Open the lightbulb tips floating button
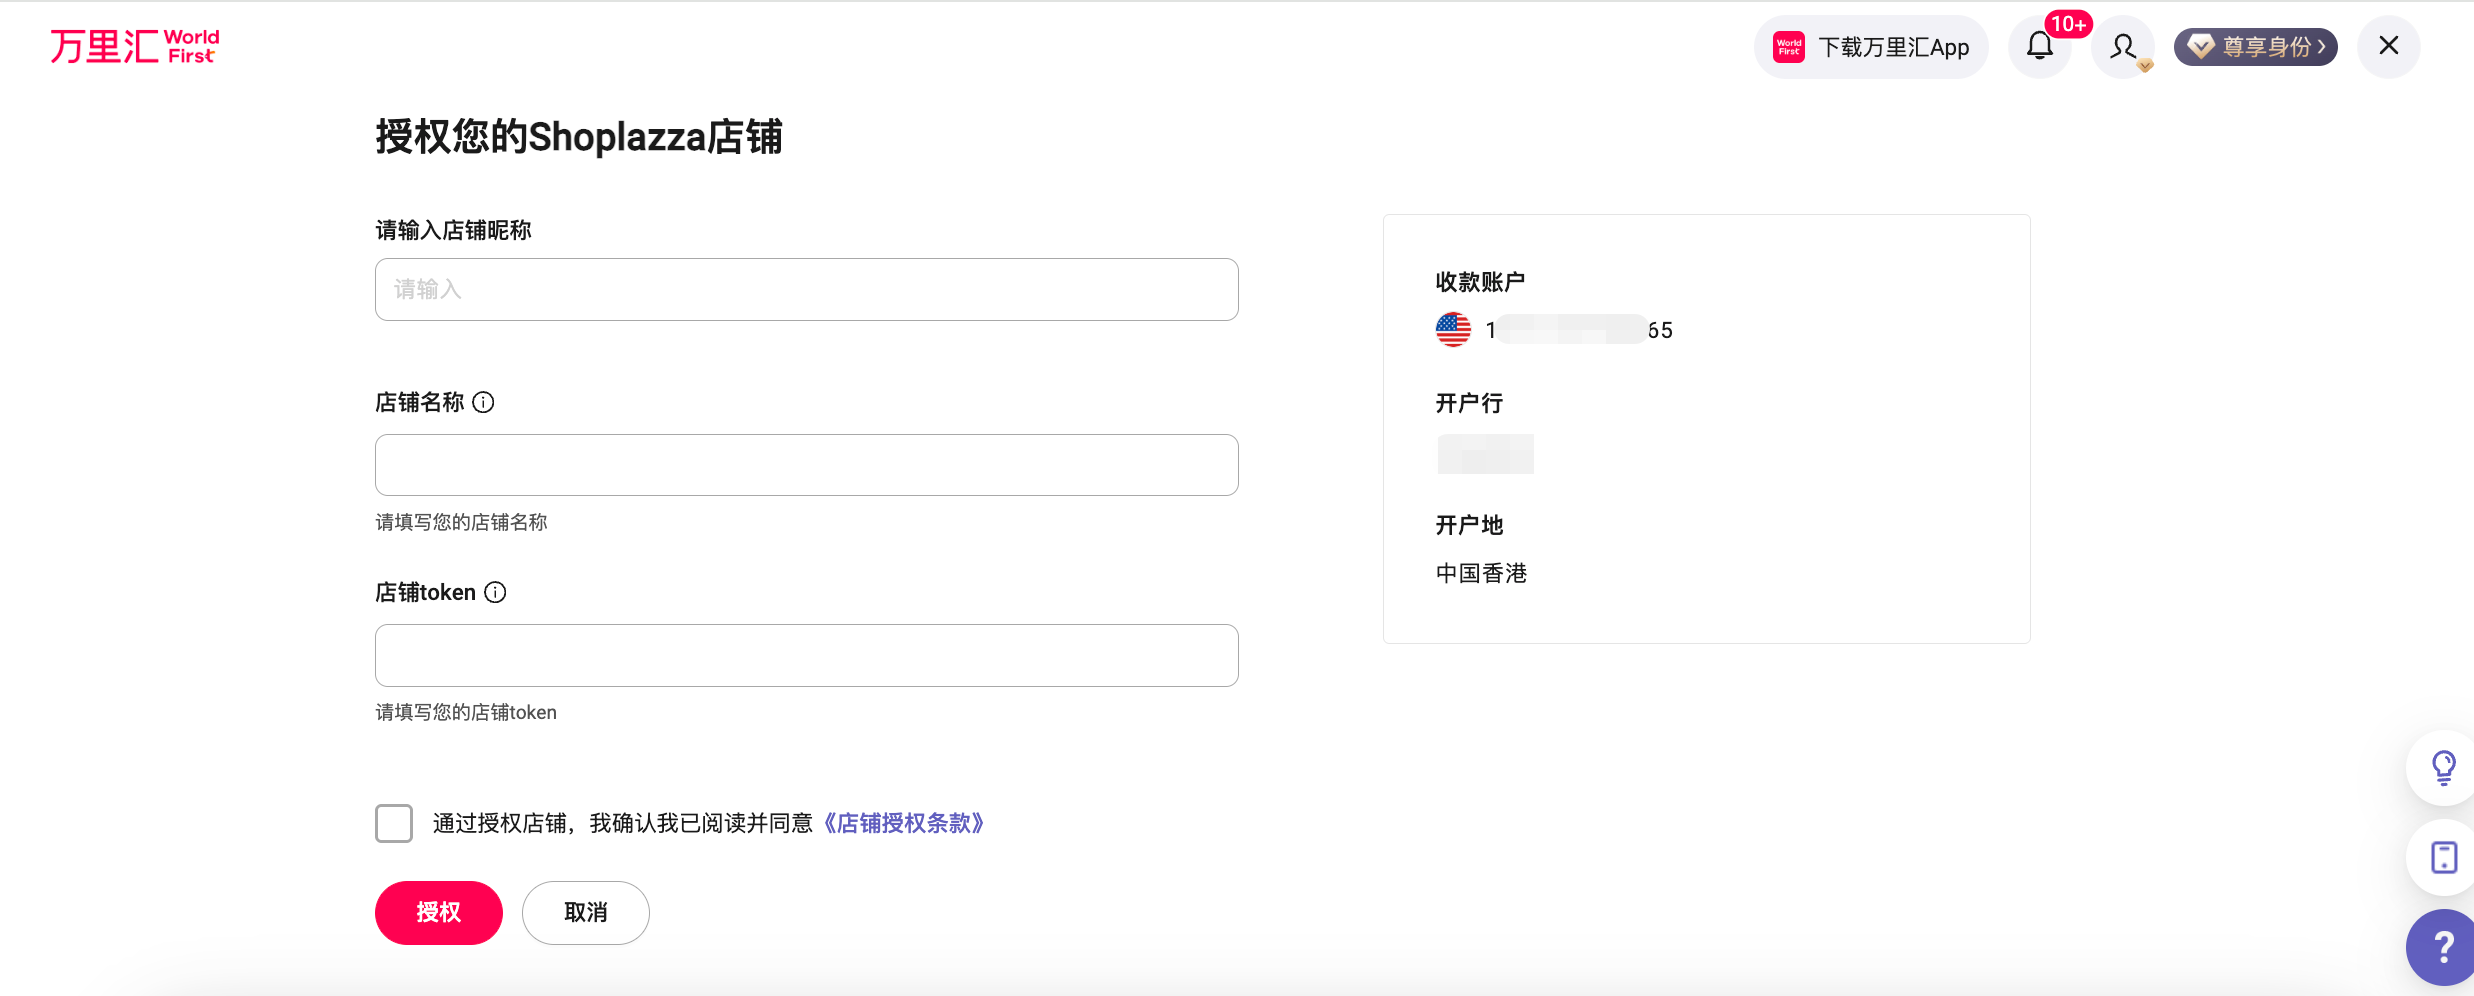 pyautogui.click(x=2444, y=768)
